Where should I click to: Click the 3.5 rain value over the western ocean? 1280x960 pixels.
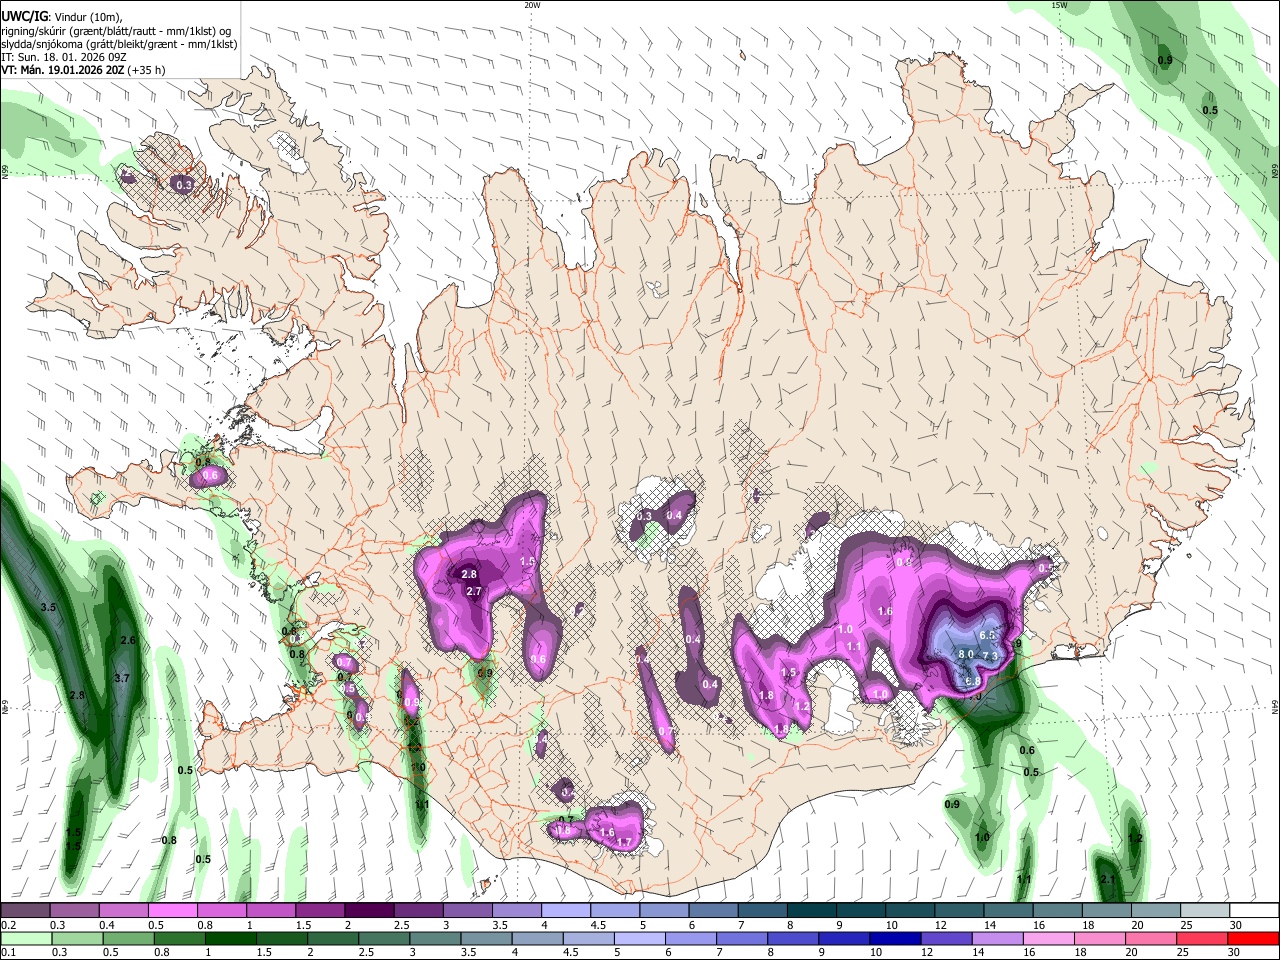[x=47, y=607]
